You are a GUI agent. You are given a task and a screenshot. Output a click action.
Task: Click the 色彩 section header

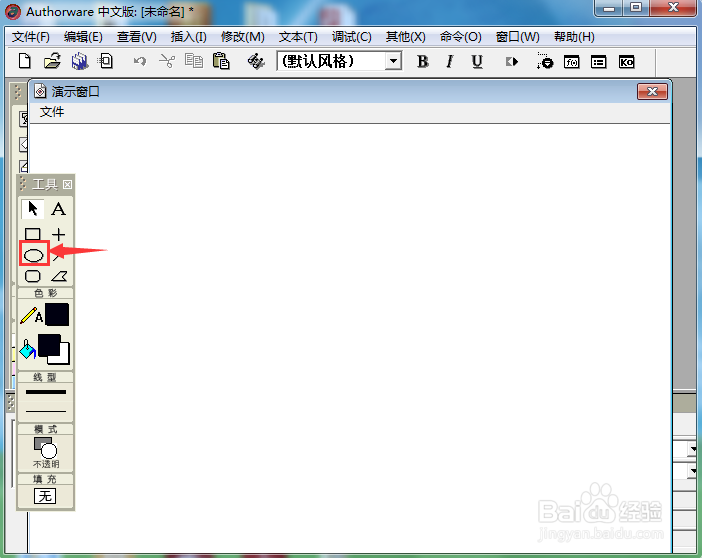[45, 293]
